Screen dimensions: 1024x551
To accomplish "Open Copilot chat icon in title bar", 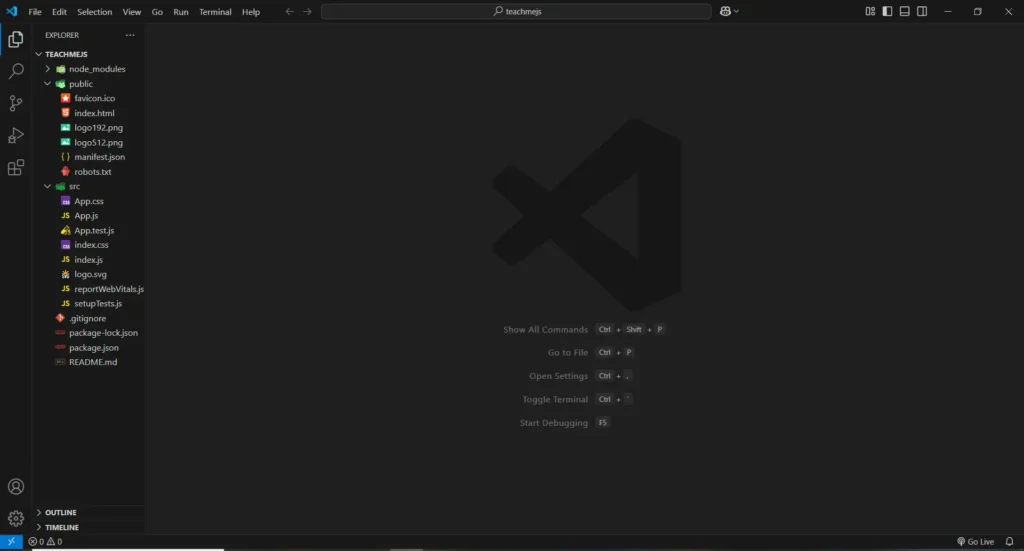I will pos(725,11).
